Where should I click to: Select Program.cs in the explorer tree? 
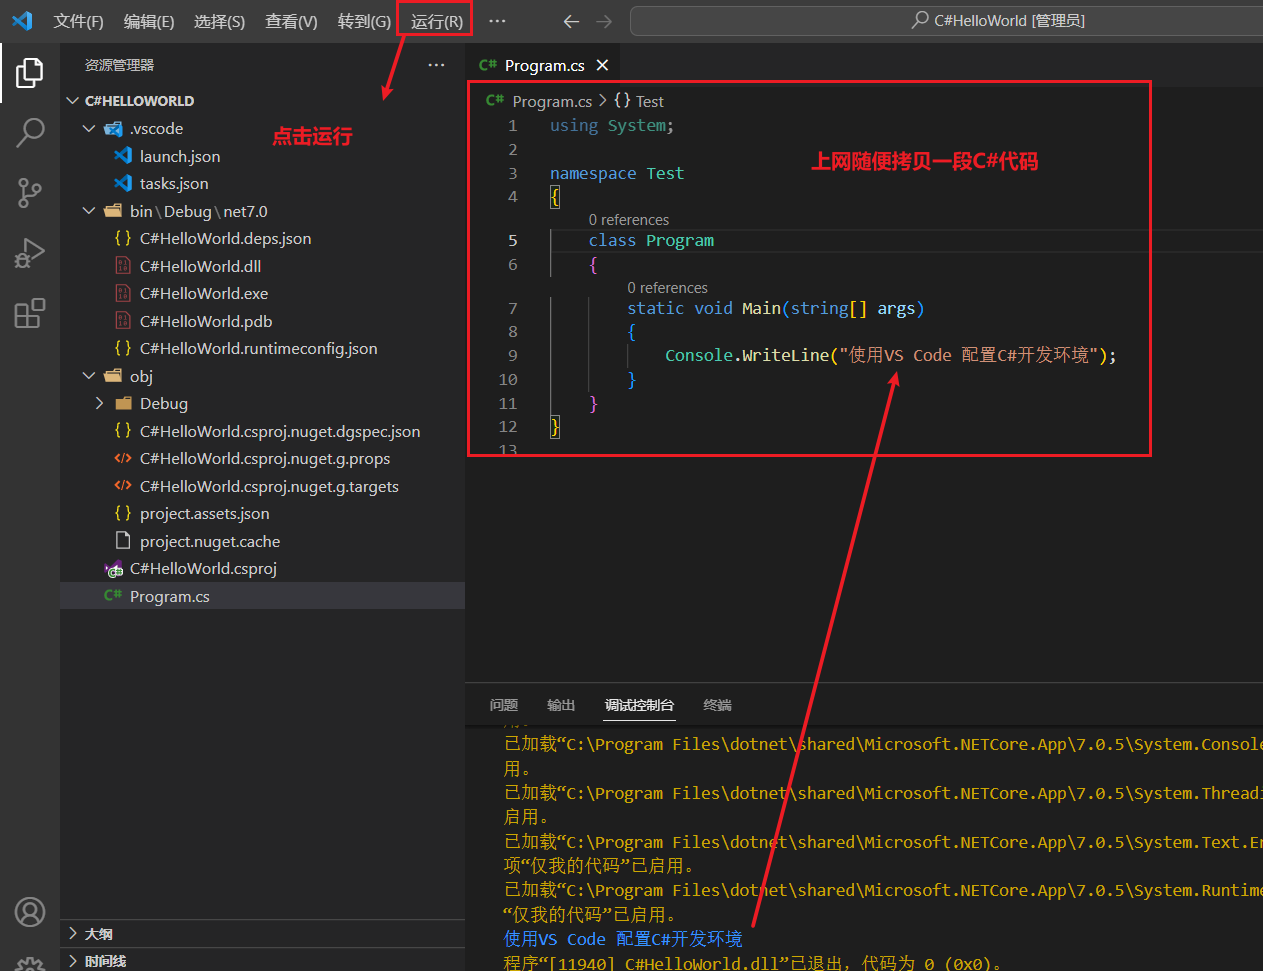pos(262,596)
